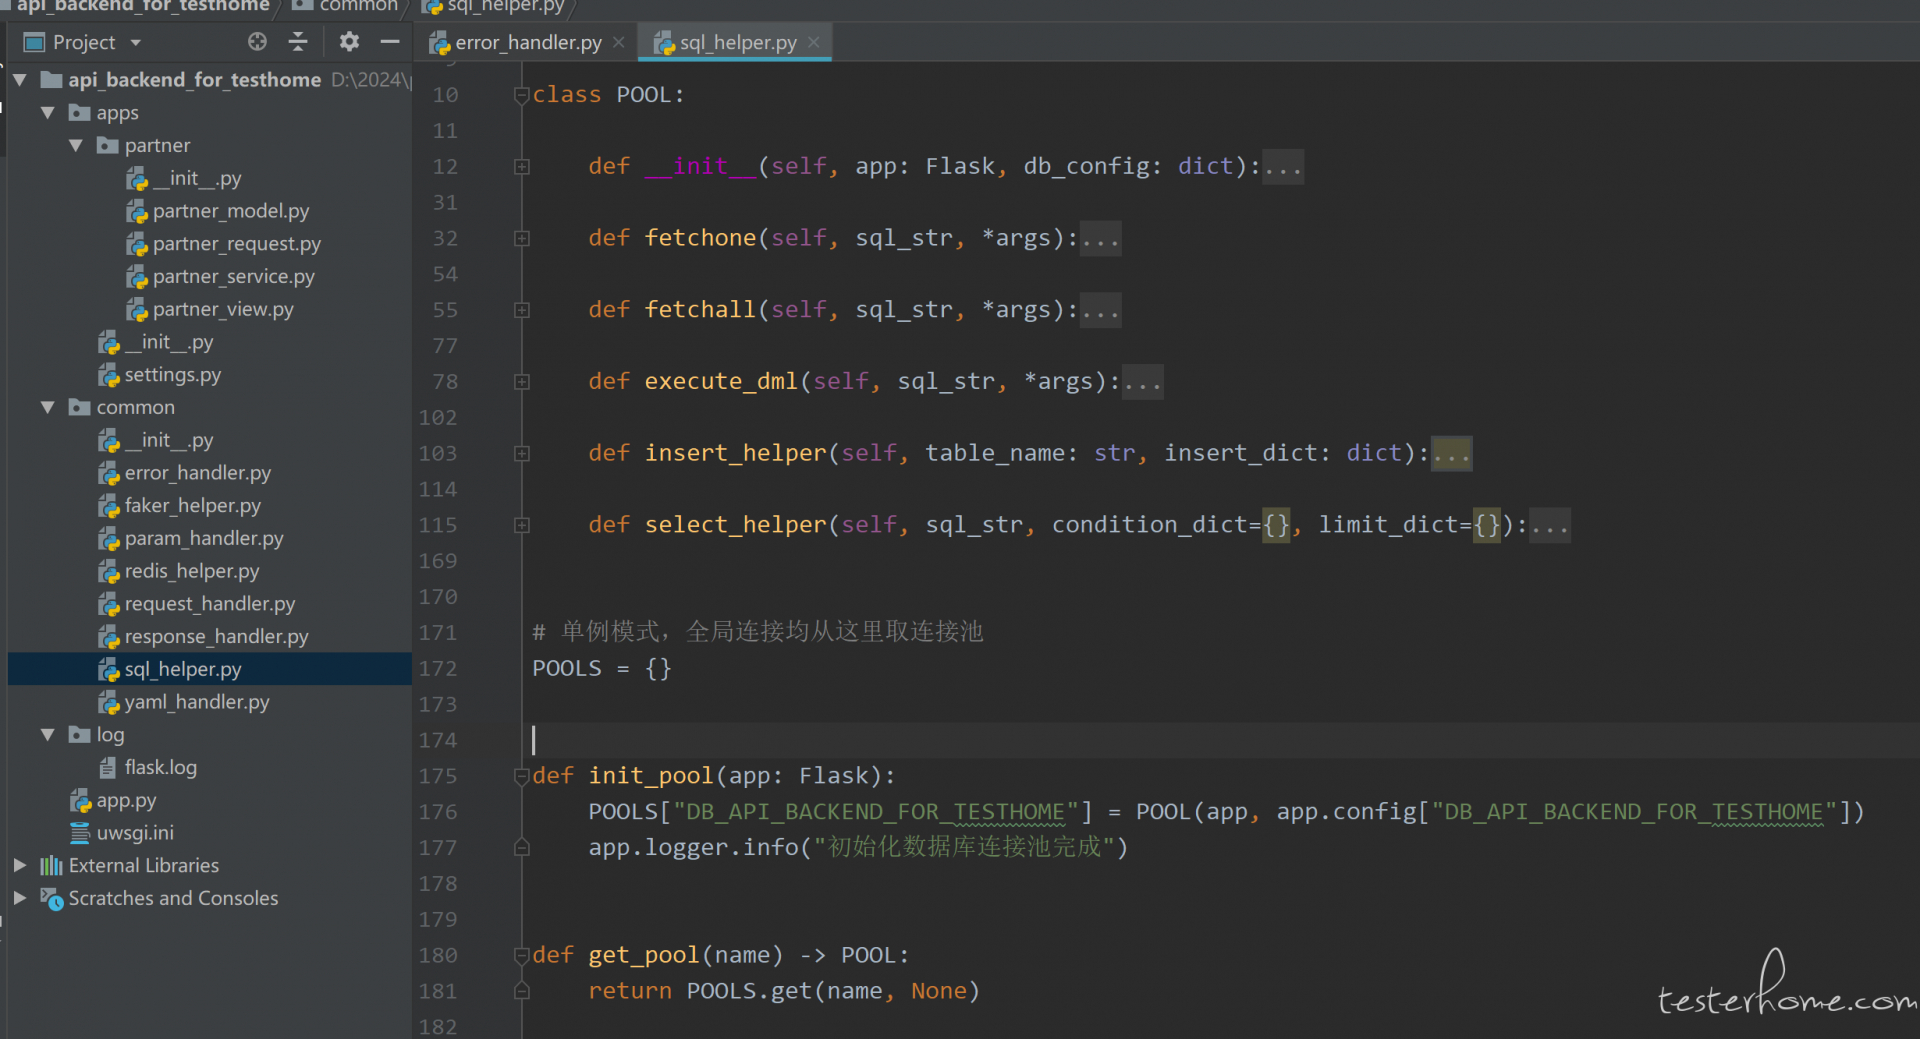
Task: Open flask.log file
Action: pyautogui.click(x=161, y=767)
